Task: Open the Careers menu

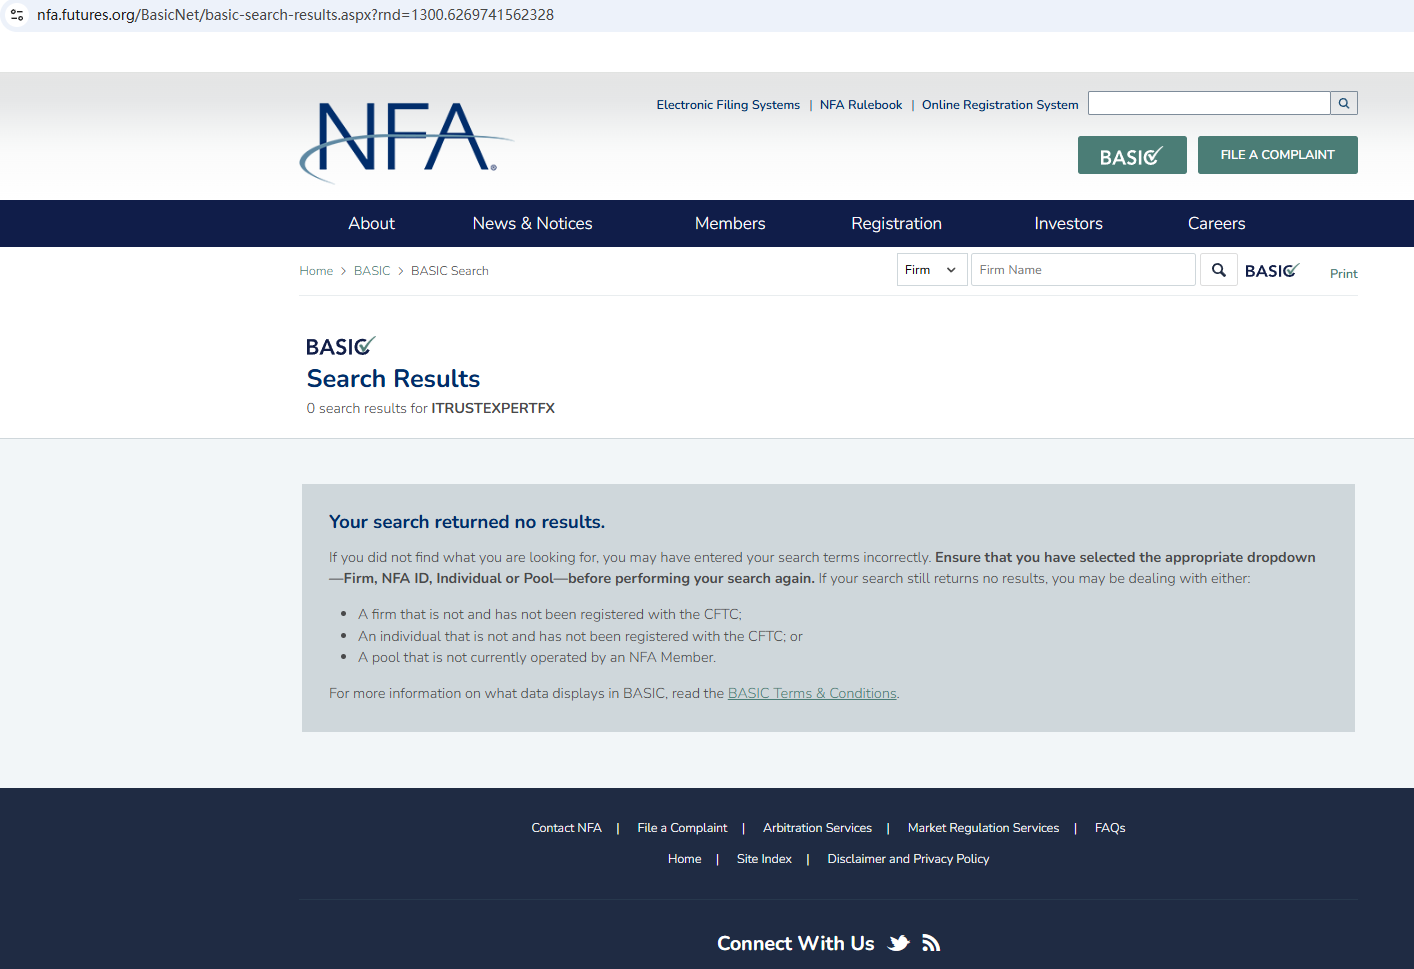Action: coord(1216,224)
